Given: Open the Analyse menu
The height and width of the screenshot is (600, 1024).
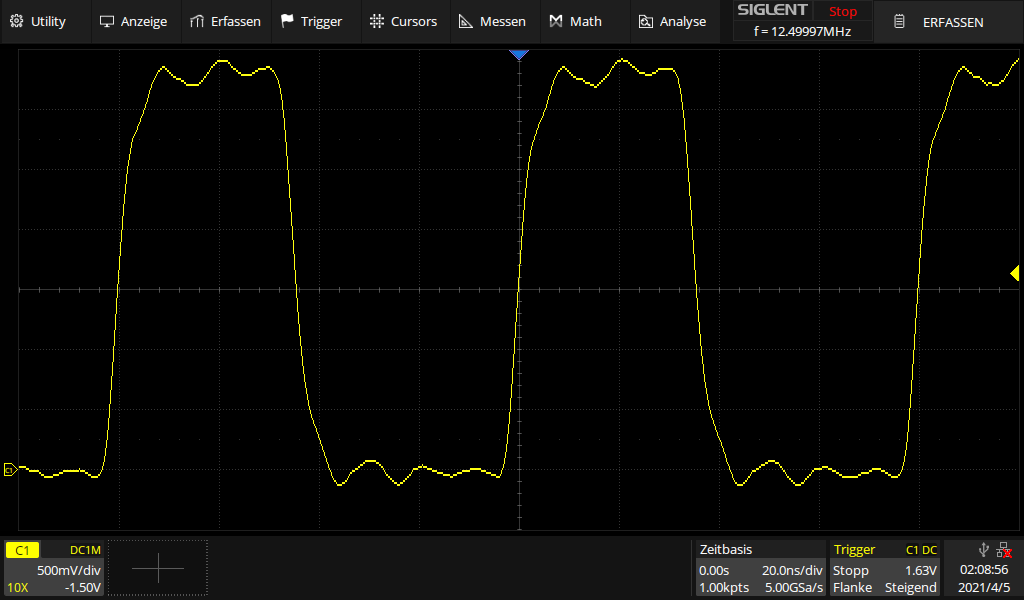Looking at the screenshot, I should coord(675,22).
